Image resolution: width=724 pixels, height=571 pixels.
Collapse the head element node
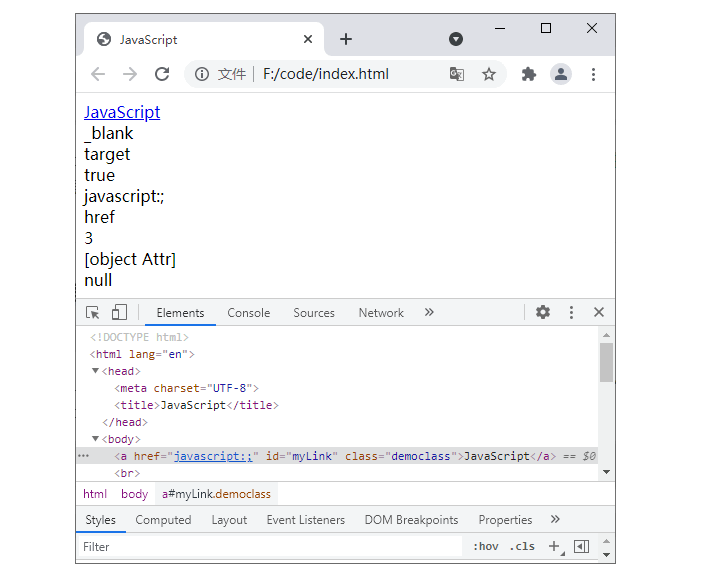(x=95, y=371)
